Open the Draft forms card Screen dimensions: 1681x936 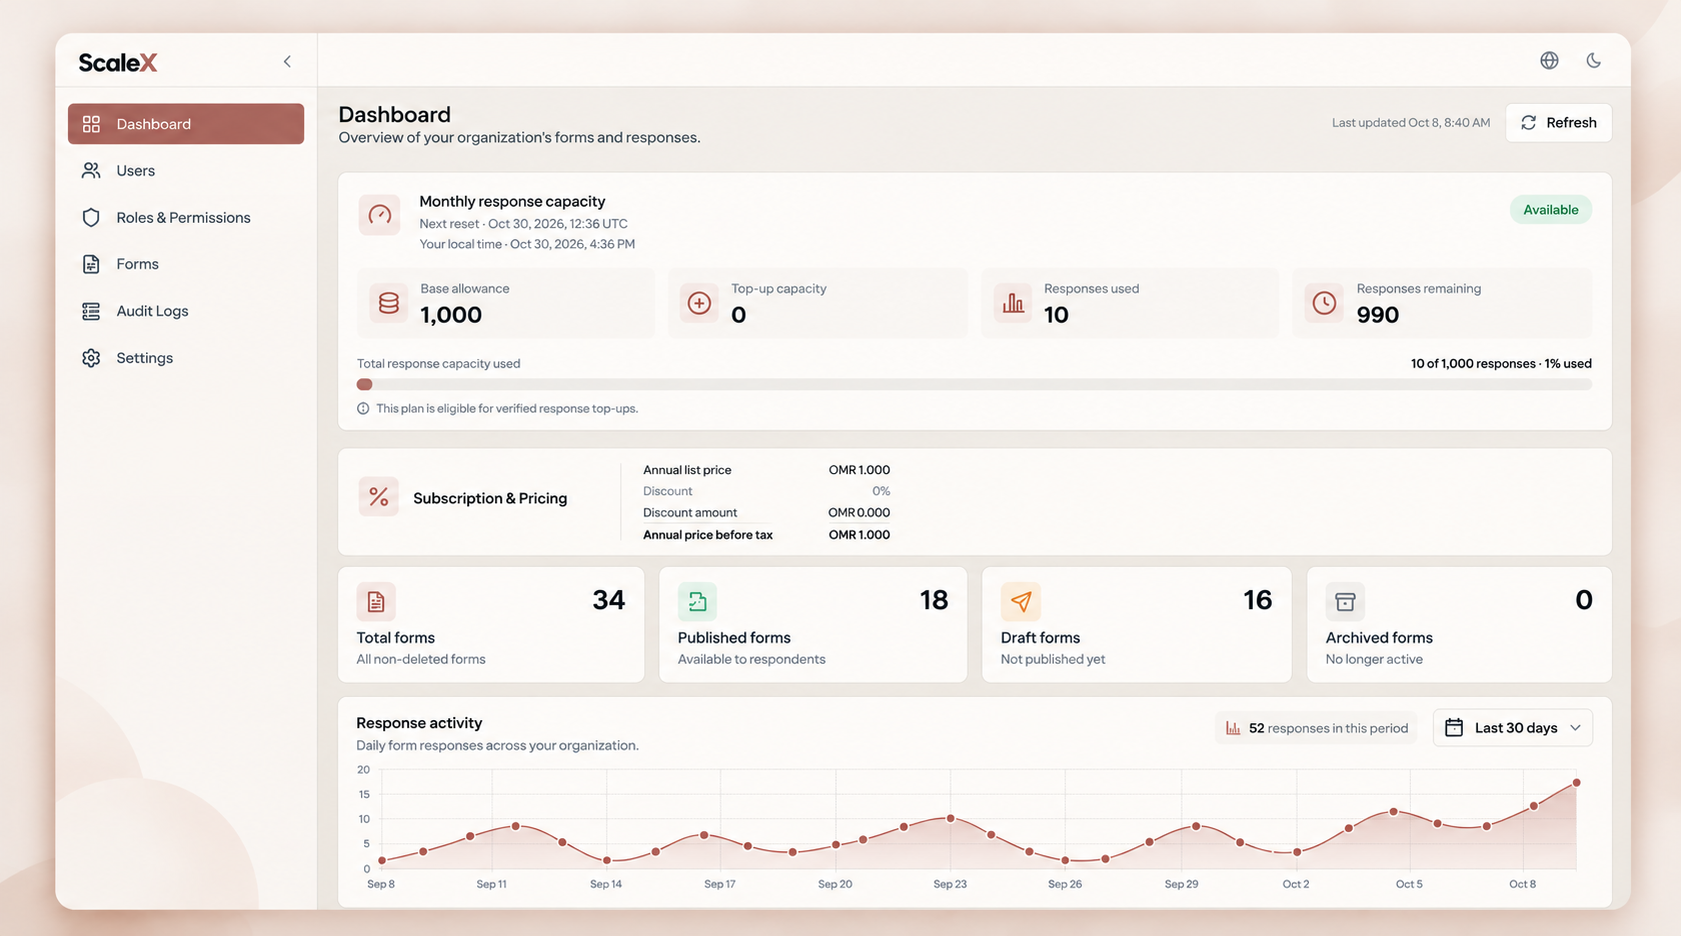(x=1137, y=625)
